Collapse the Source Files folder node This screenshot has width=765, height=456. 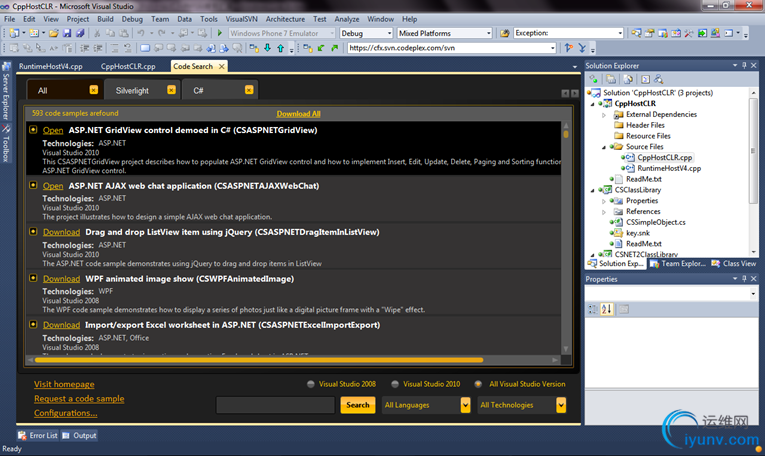[x=604, y=147]
